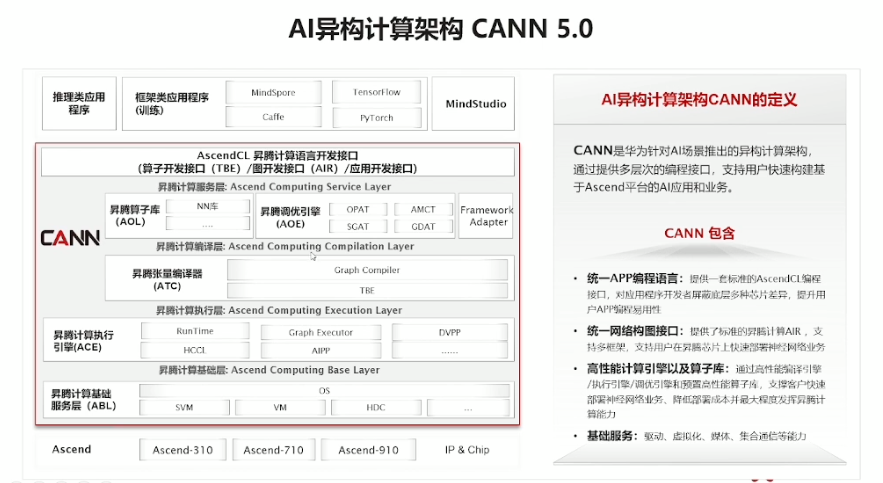Click the 框架类应用程序(训练) label
This screenshot has width=883, height=483.
pos(171,104)
